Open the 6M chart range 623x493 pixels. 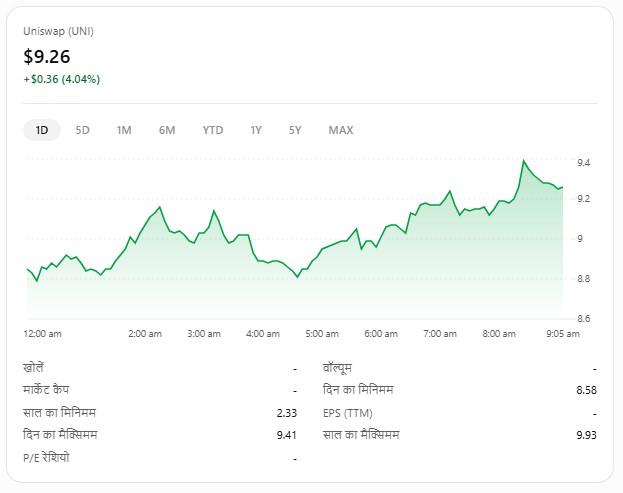(x=167, y=130)
